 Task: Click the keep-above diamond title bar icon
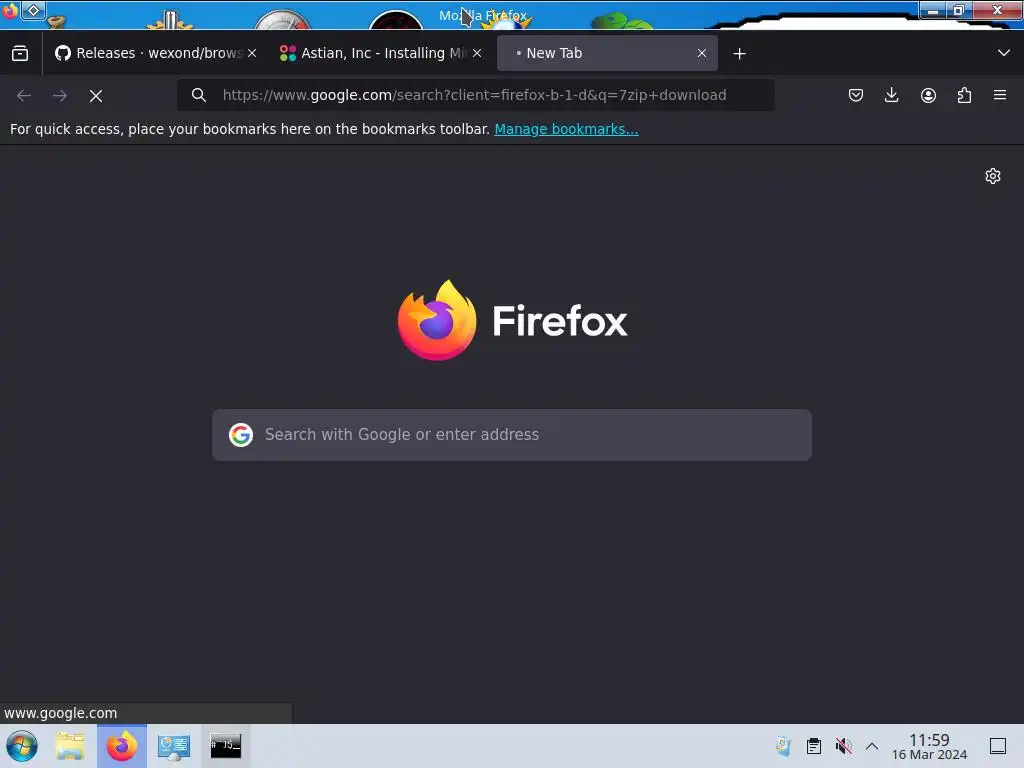tap(33, 10)
